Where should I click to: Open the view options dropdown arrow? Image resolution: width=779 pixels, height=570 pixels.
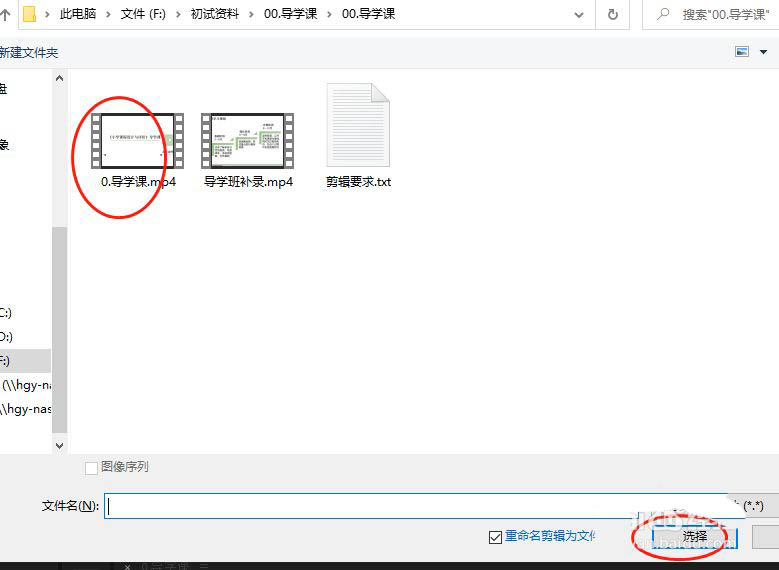[x=764, y=52]
